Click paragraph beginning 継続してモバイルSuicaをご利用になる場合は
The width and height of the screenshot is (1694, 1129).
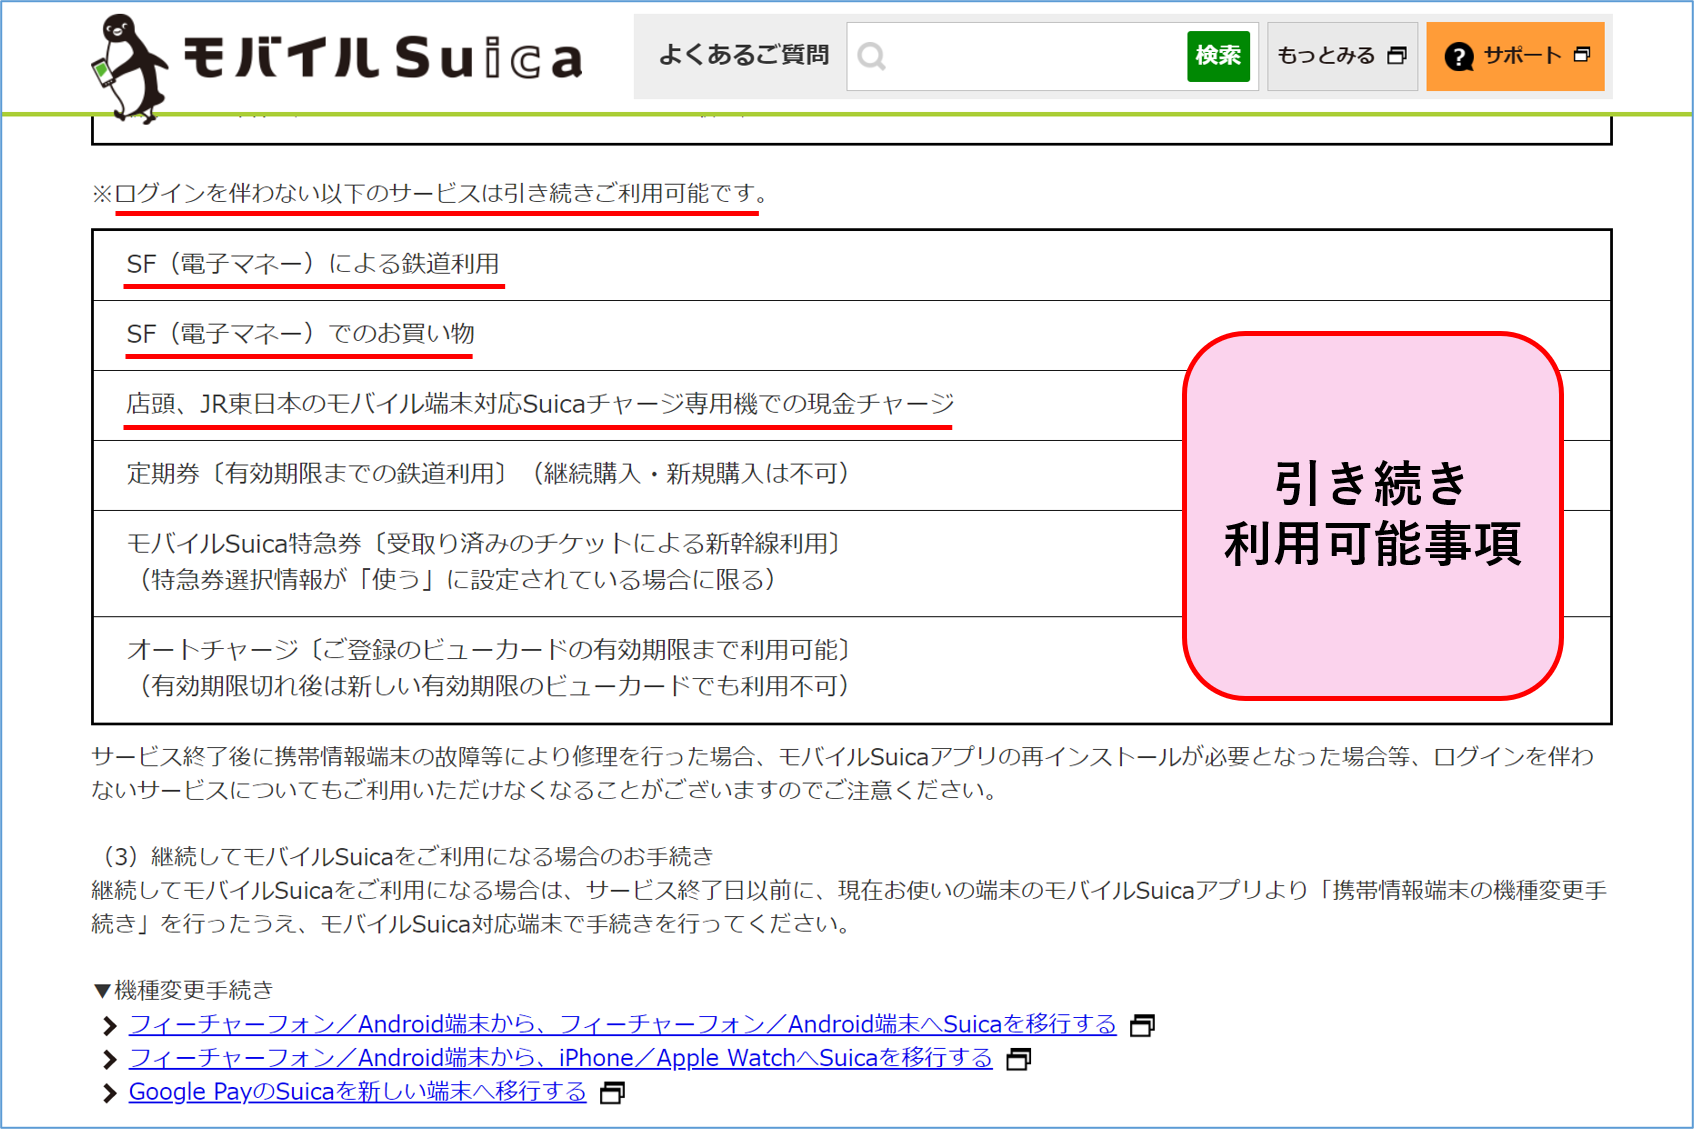849,907
